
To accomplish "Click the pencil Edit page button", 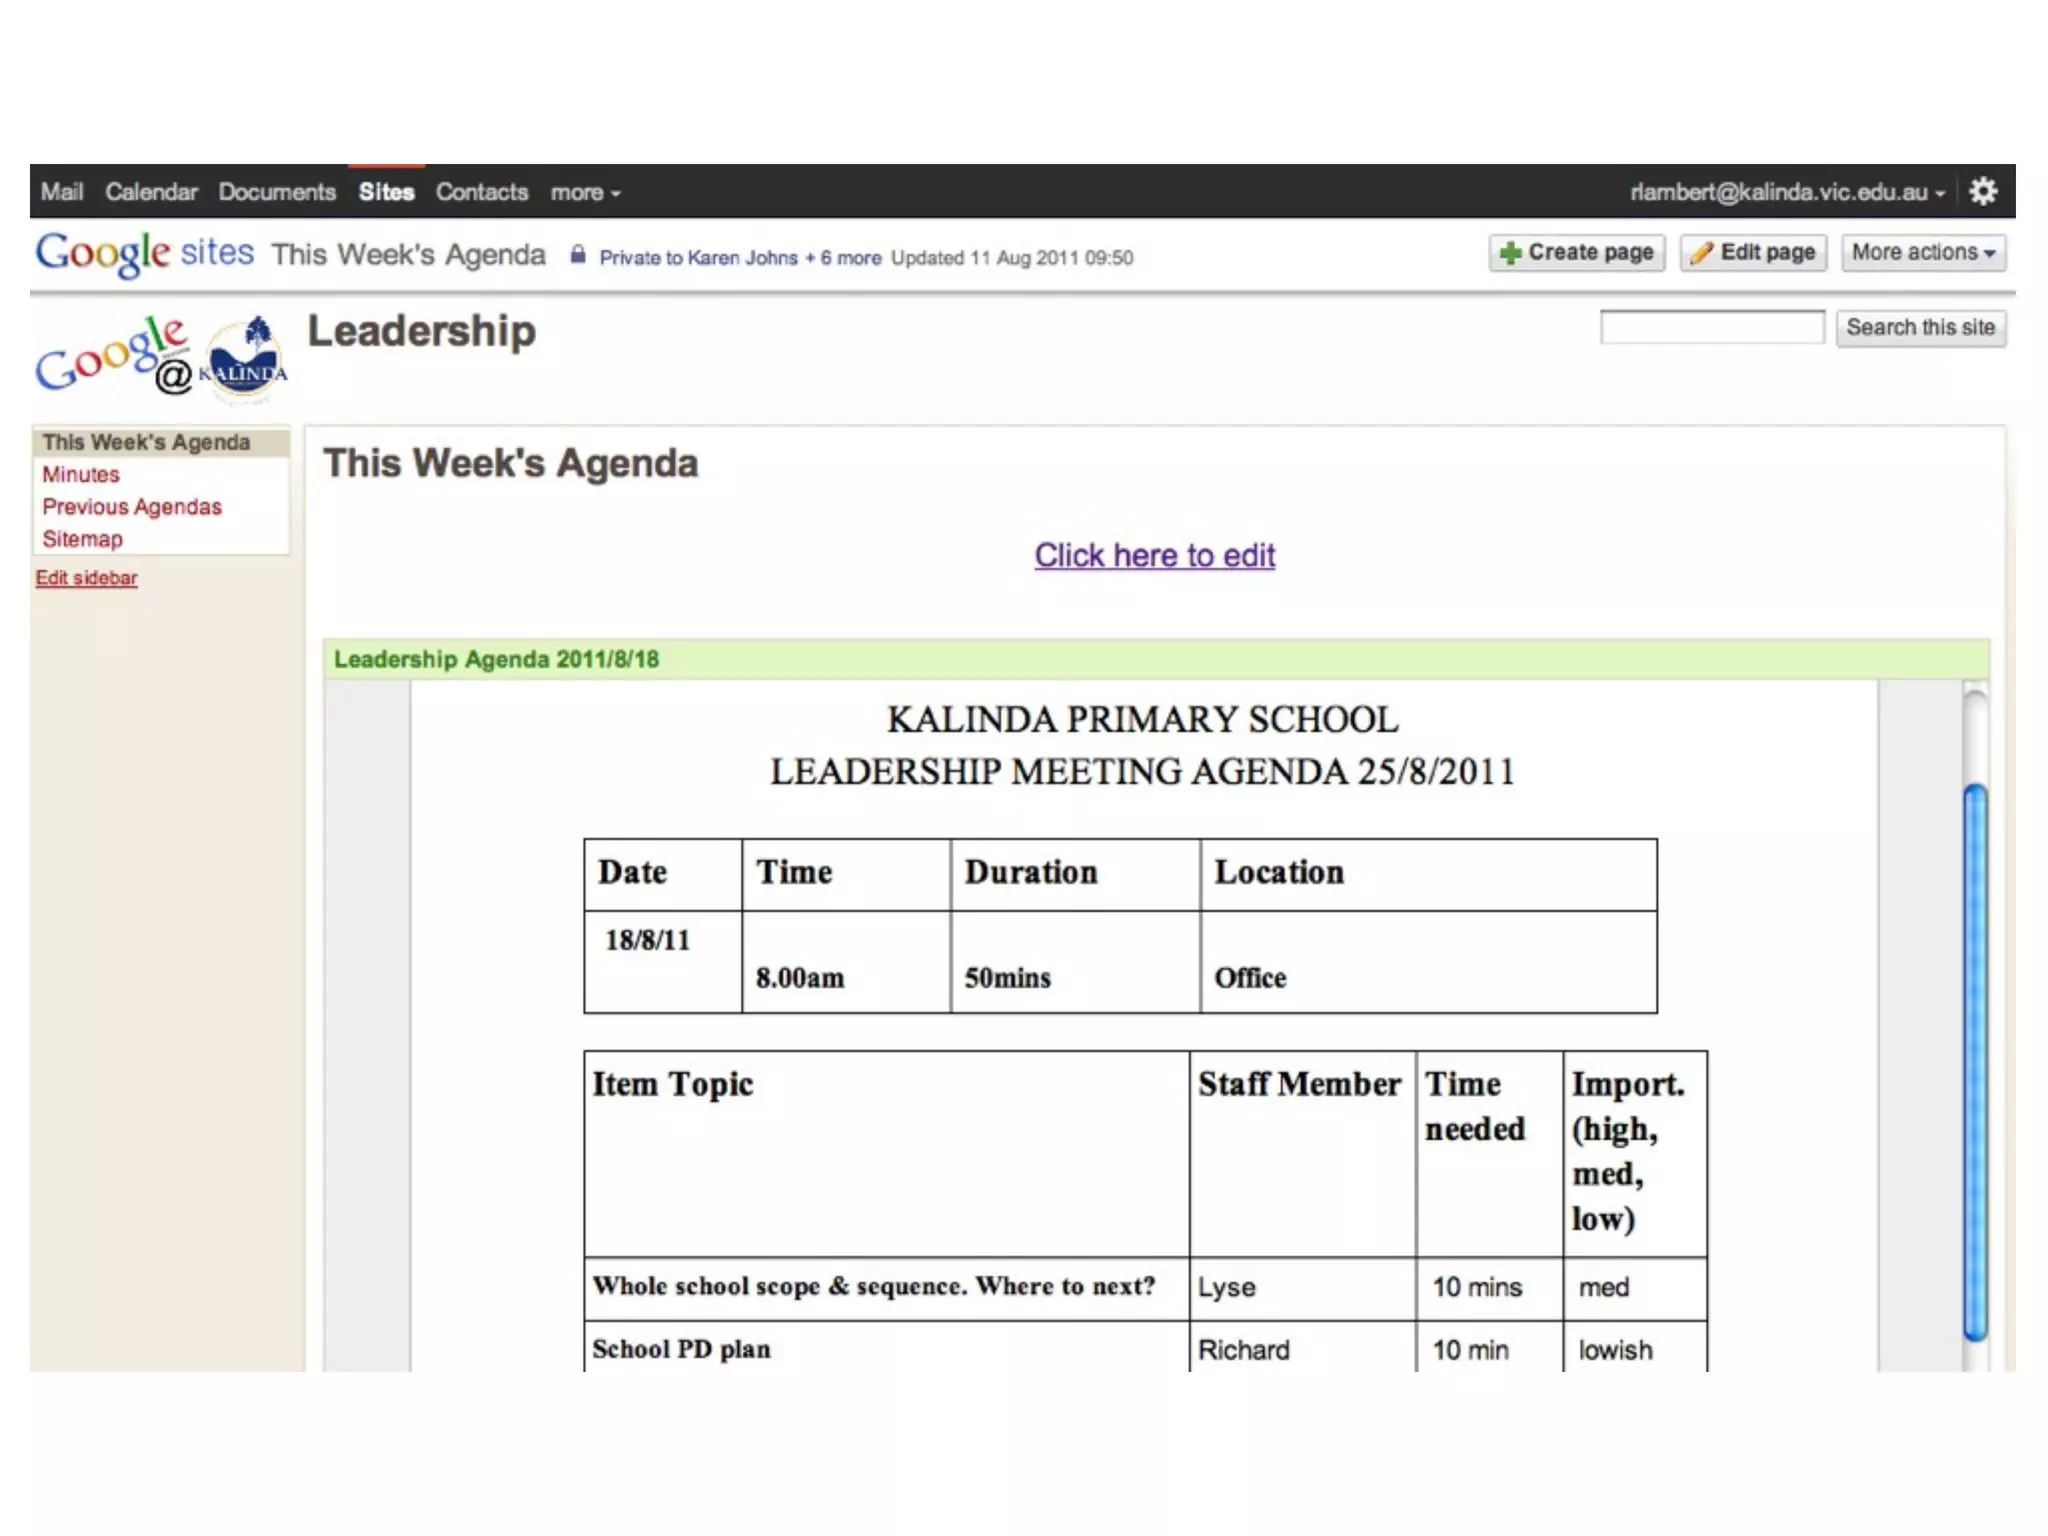I will point(1754,253).
